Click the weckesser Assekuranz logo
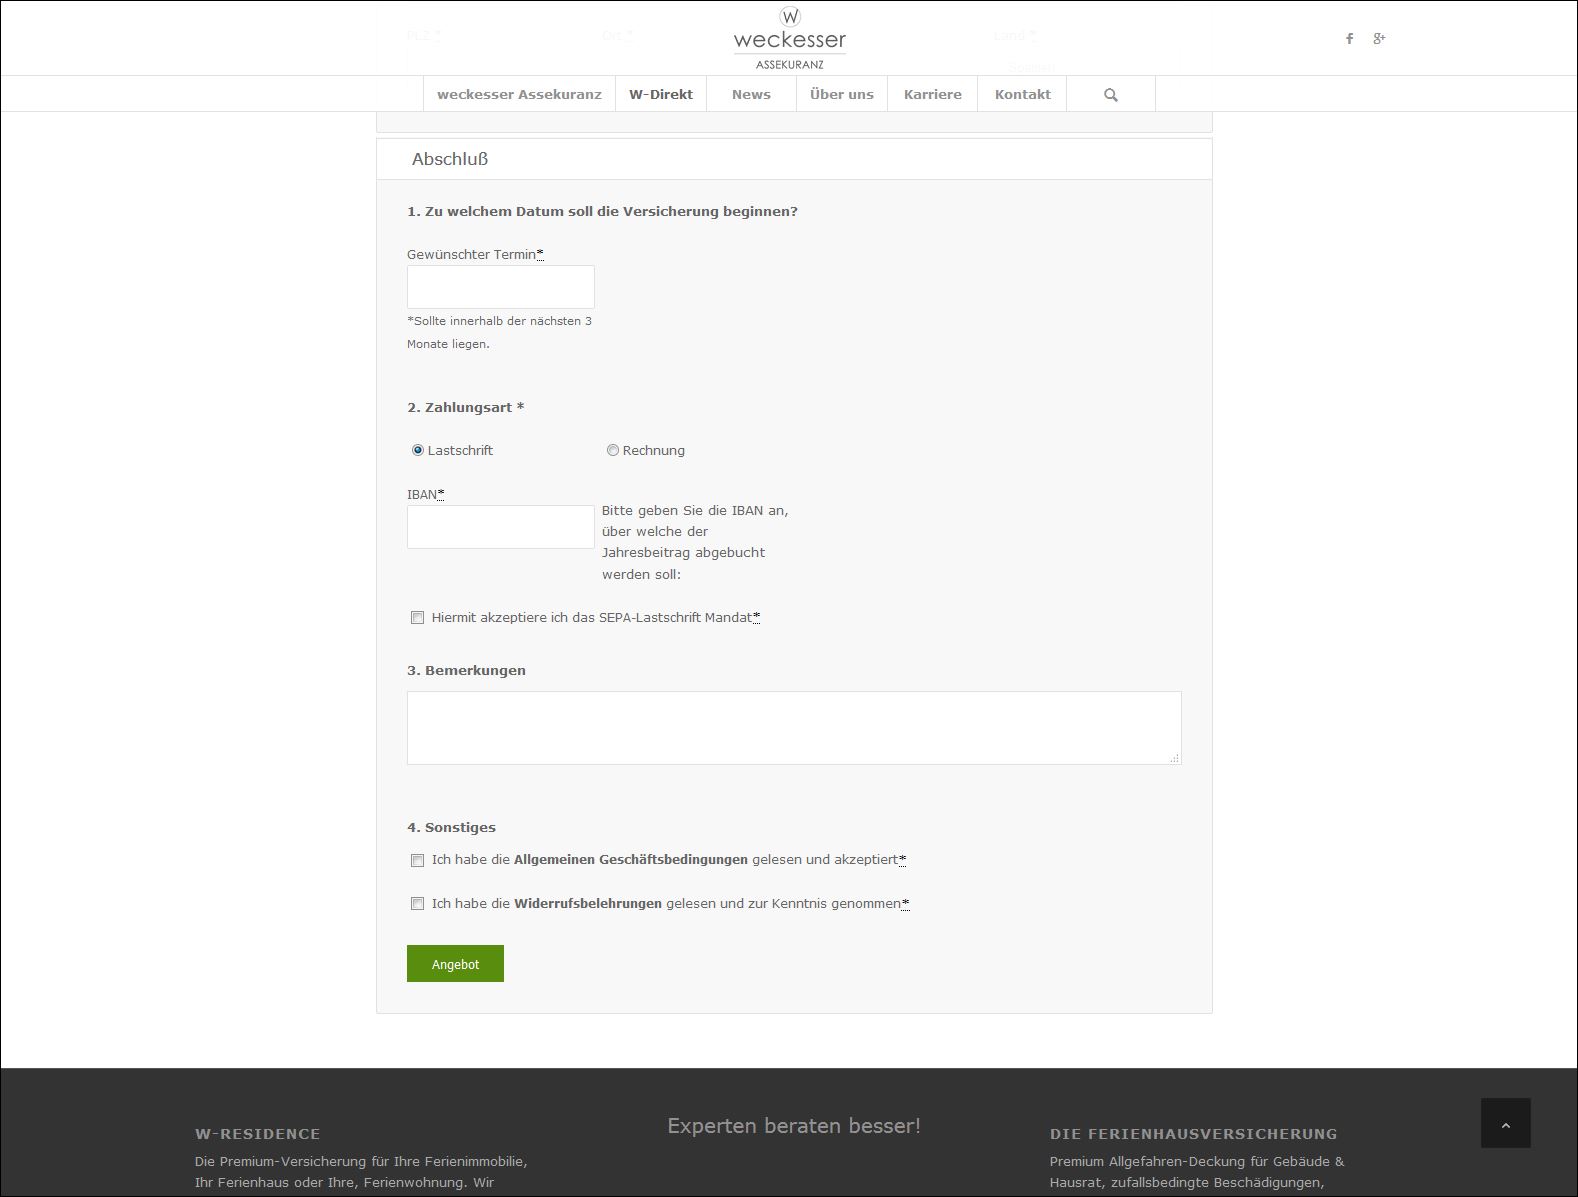The image size is (1578, 1197). coord(789,39)
